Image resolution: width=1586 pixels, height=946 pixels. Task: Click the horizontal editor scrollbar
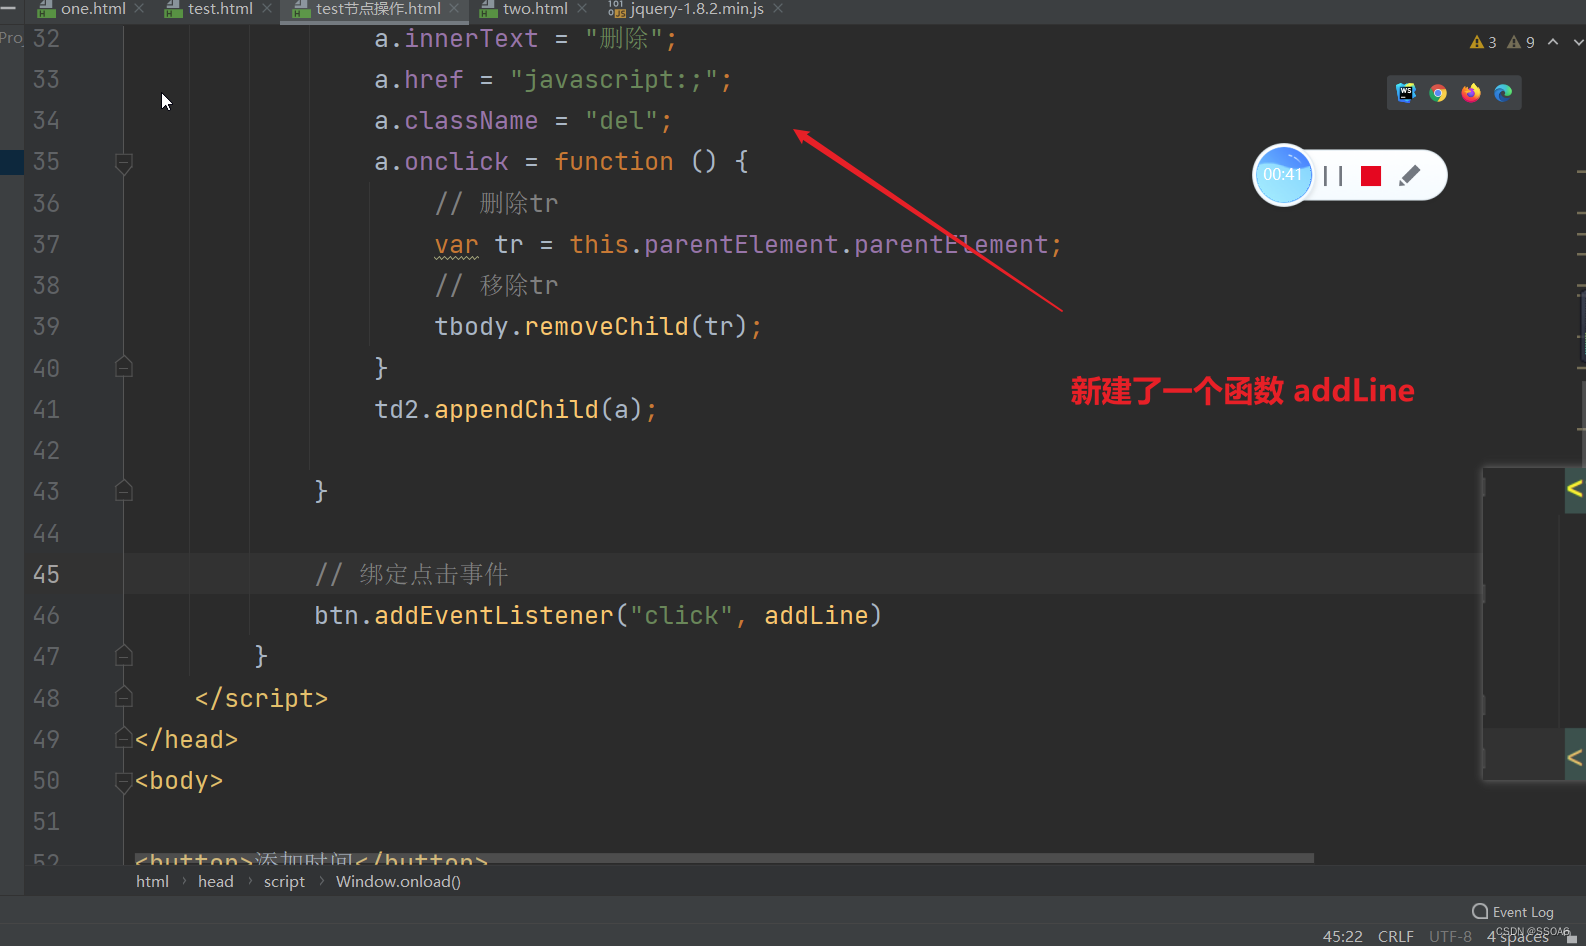point(724,858)
